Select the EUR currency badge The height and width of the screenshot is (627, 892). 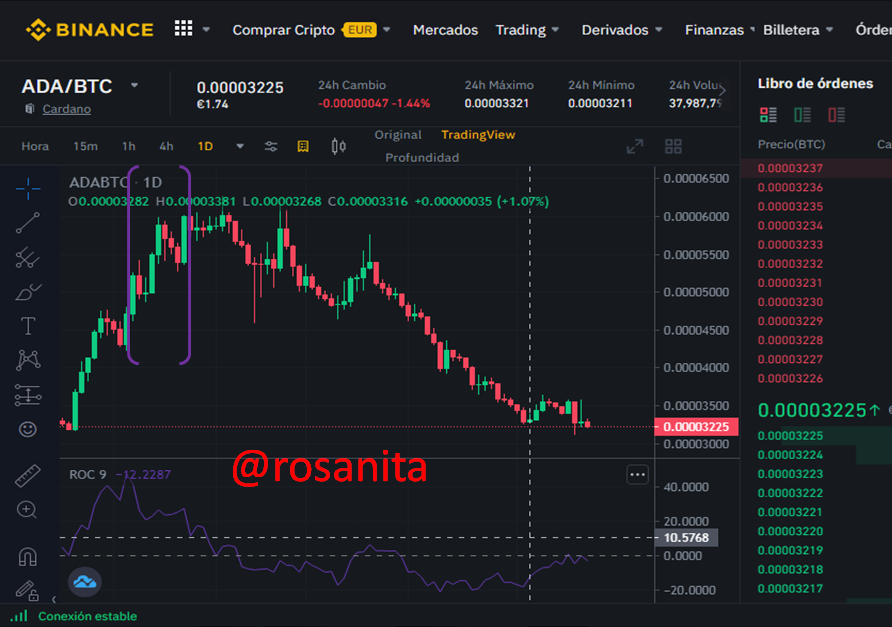(360, 30)
